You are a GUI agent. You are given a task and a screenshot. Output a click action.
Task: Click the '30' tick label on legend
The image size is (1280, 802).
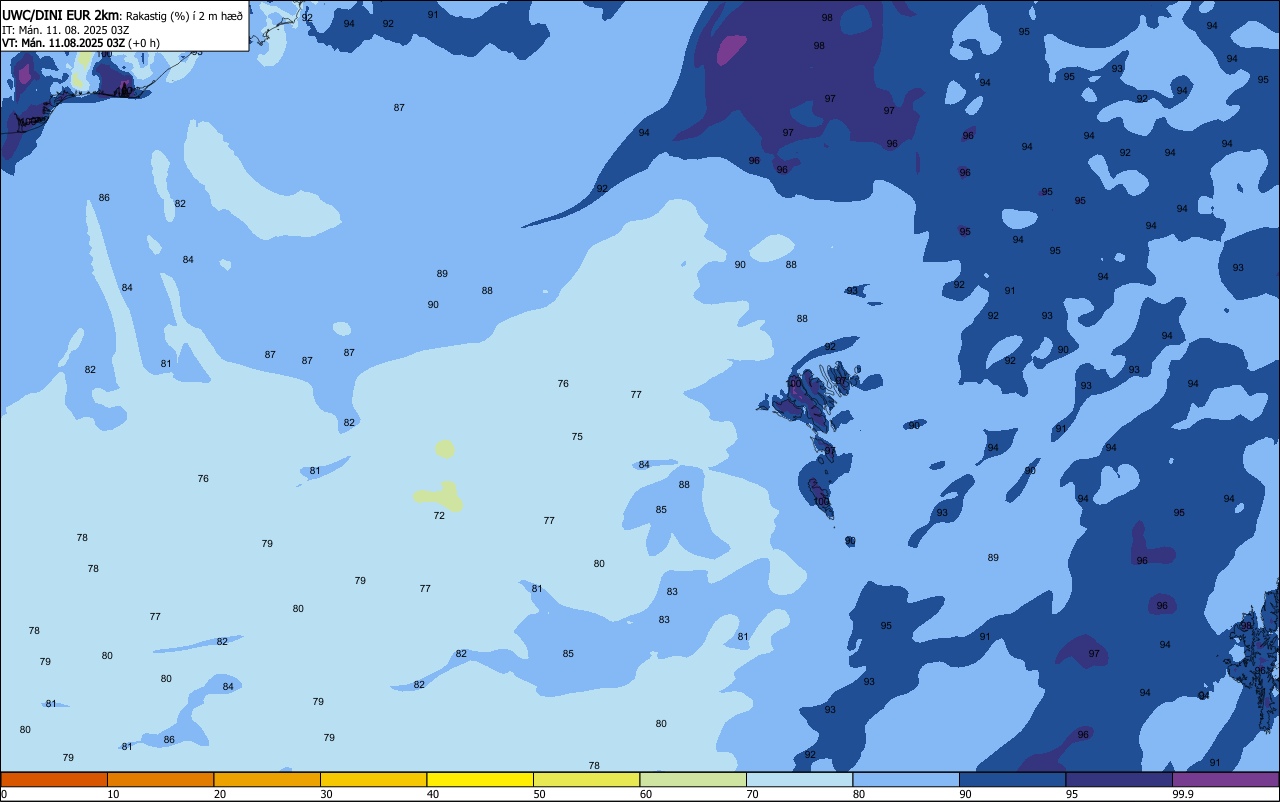click(326, 794)
